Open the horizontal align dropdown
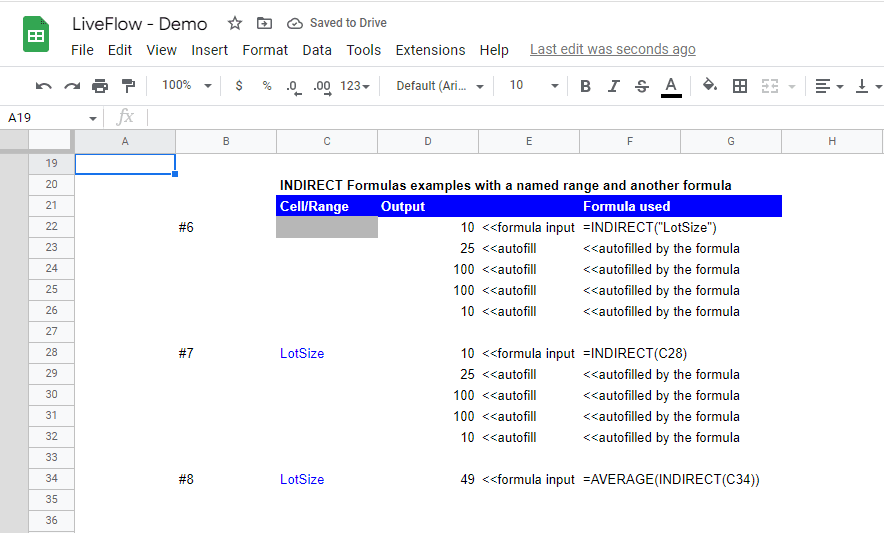 pos(829,86)
